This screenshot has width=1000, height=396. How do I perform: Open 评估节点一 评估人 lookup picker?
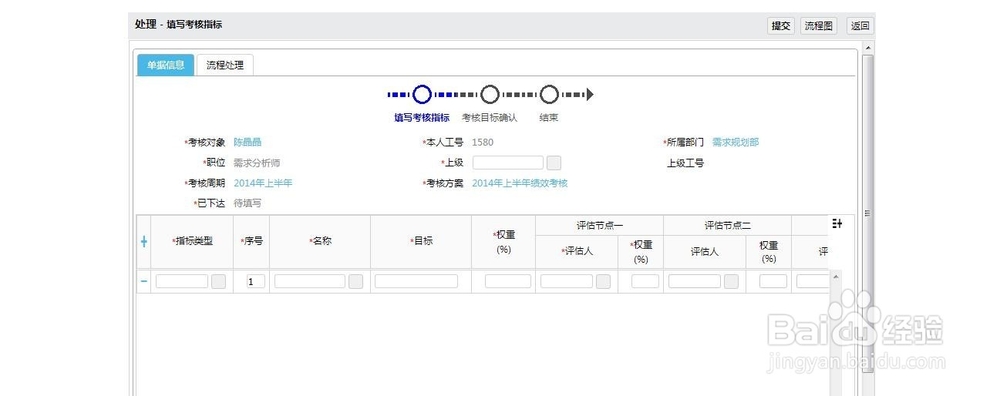coord(603,281)
